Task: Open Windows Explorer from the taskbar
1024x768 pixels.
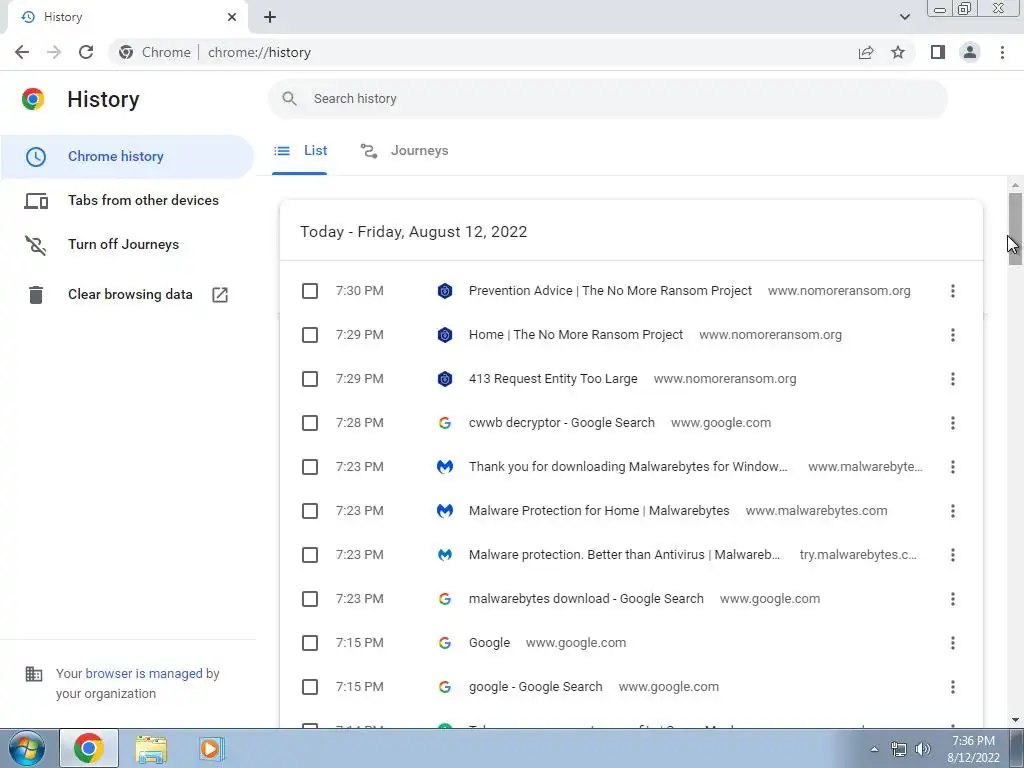Action: (x=151, y=748)
